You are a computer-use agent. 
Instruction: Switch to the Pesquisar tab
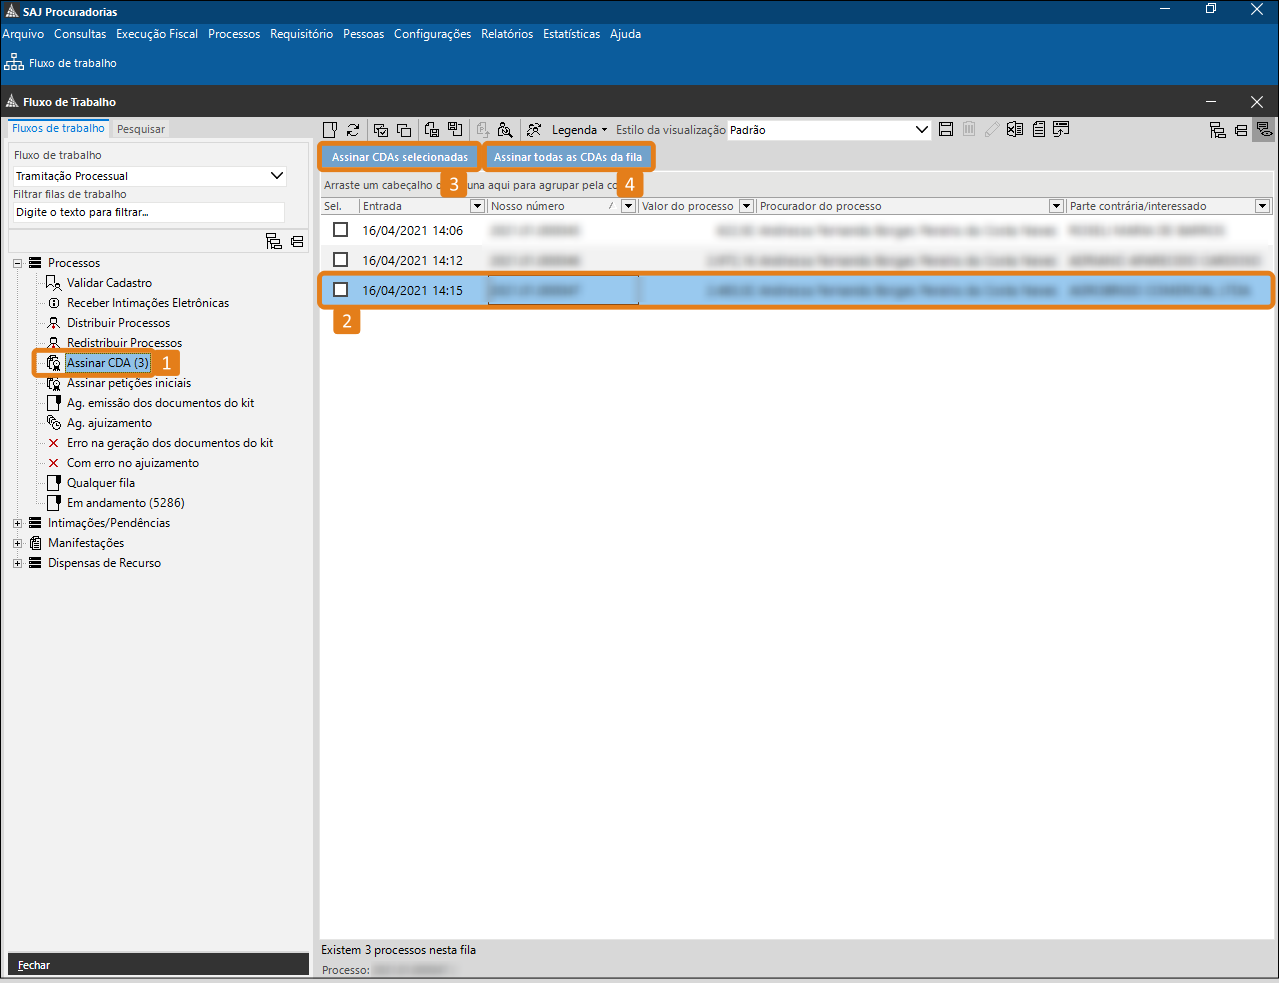coord(141,129)
